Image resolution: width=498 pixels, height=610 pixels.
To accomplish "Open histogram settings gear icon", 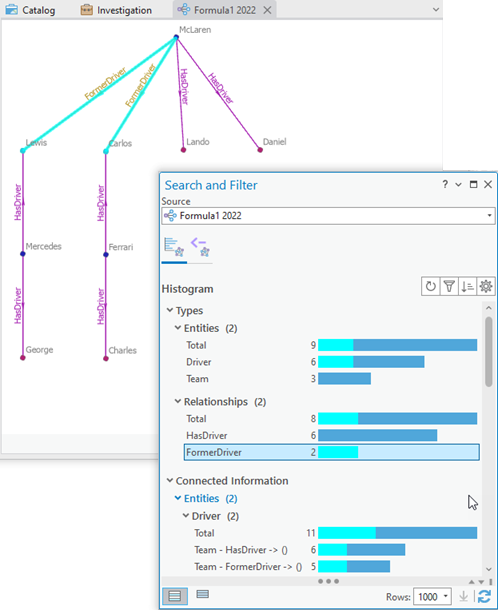I will coord(486,287).
